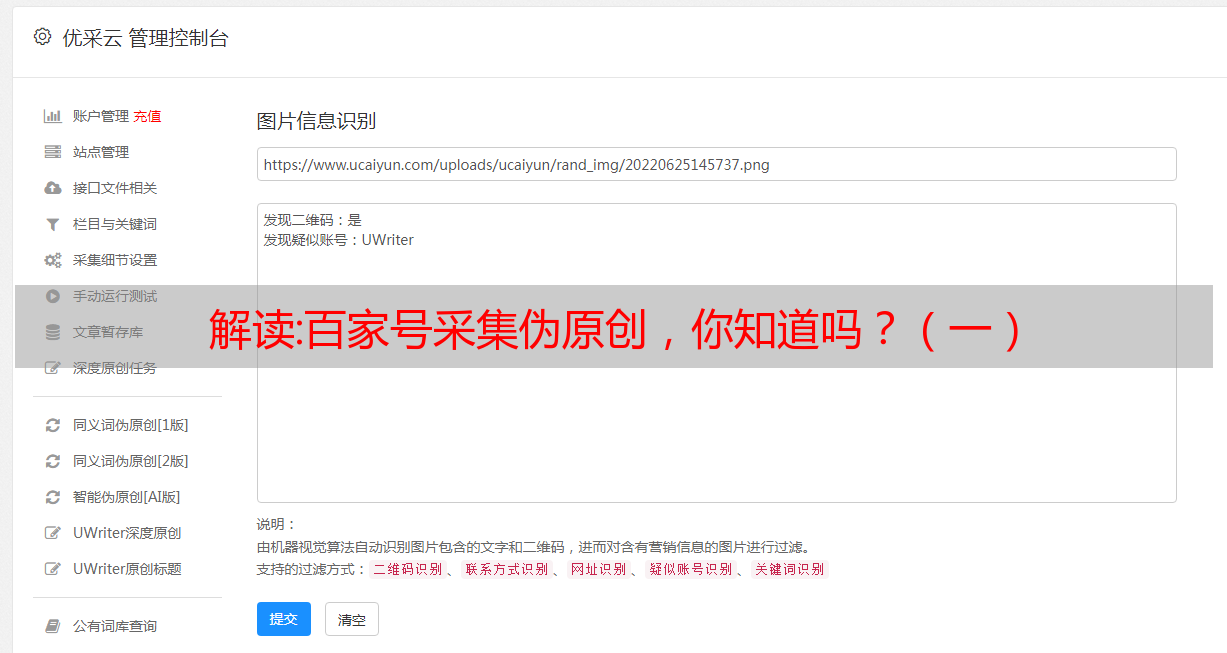Viewport: 1227px width, 653px height.
Task: Focus the image URL input field
Action: pos(716,164)
